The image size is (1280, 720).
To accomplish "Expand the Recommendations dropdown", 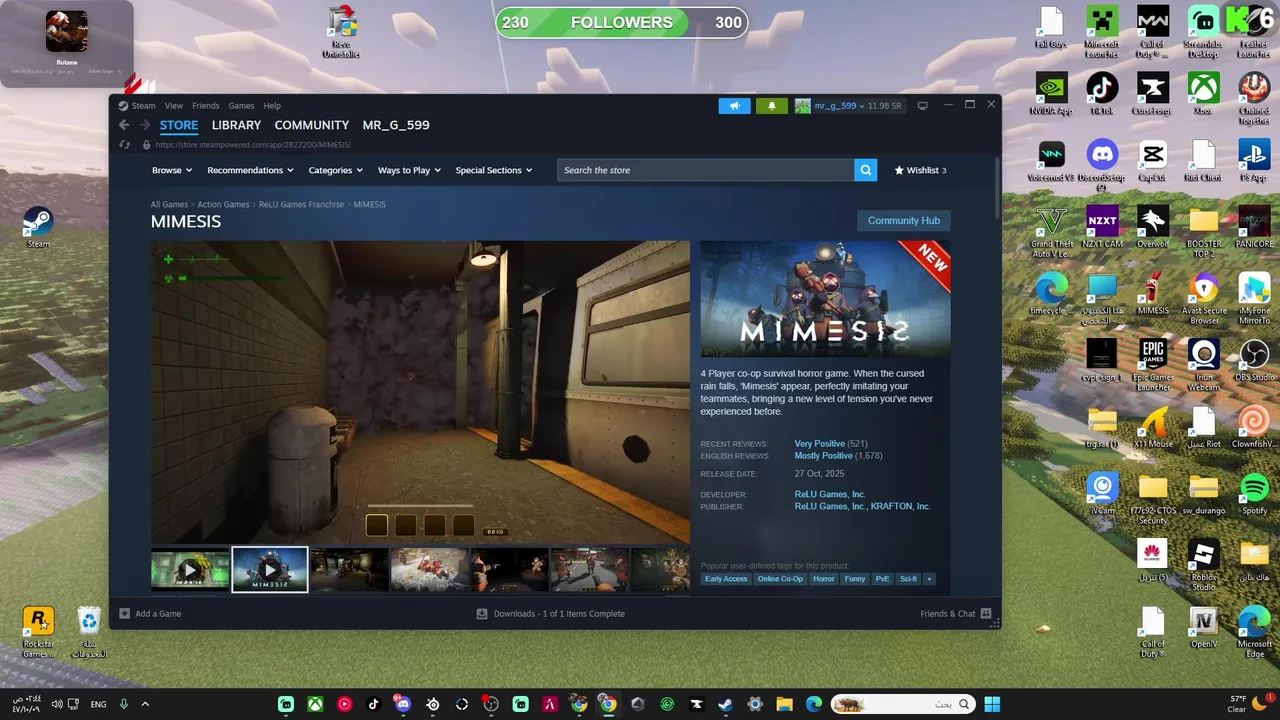I will tap(250, 170).
